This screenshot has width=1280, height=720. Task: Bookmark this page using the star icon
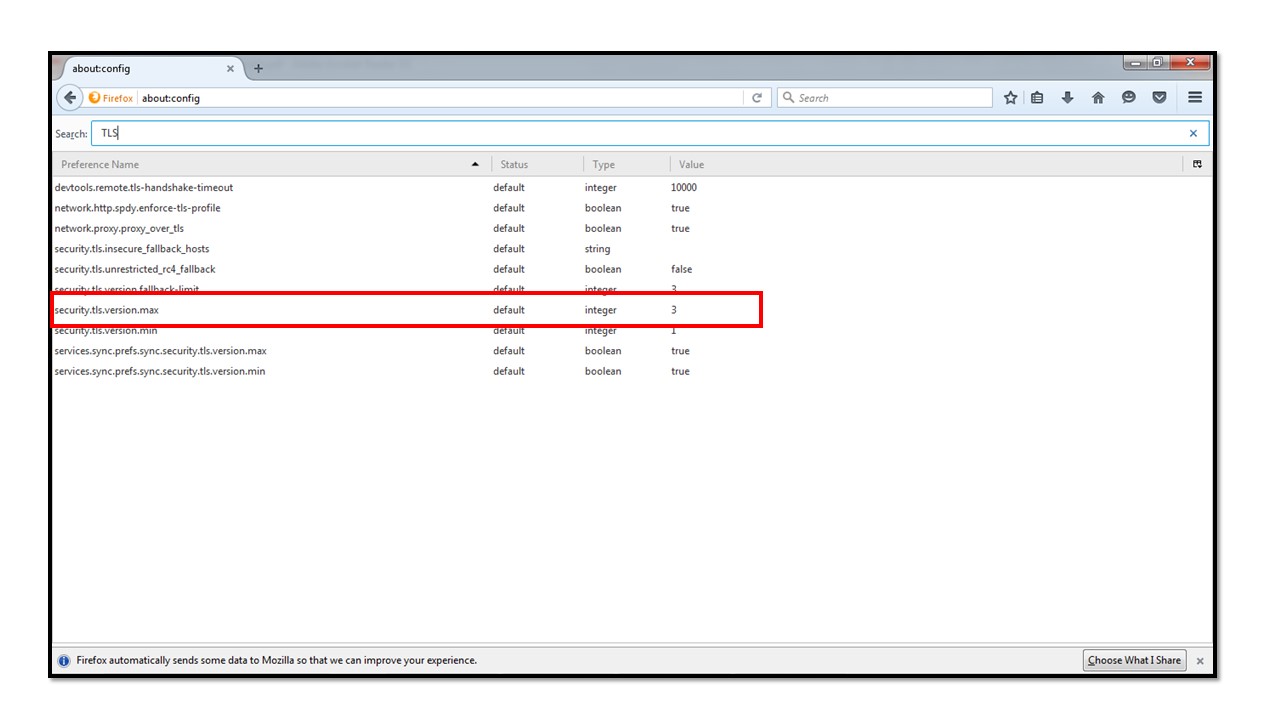click(1010, 97)
